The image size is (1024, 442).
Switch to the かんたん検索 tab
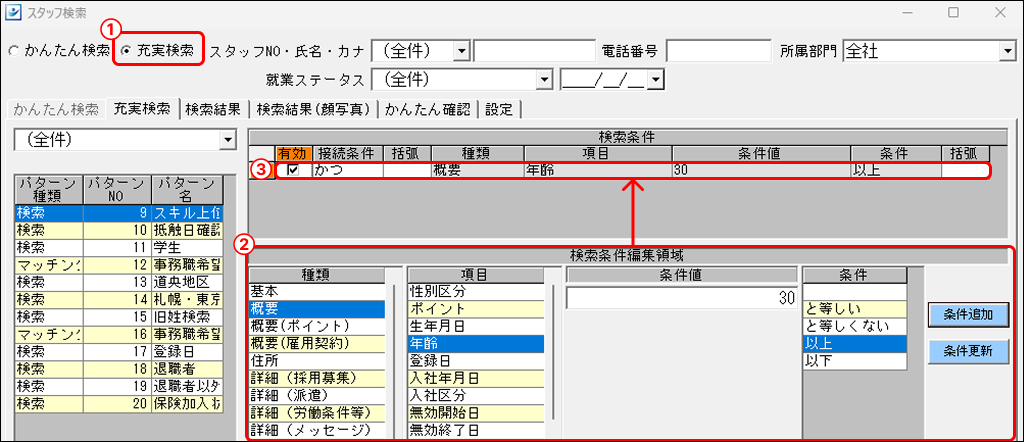(x=56, y=109)
